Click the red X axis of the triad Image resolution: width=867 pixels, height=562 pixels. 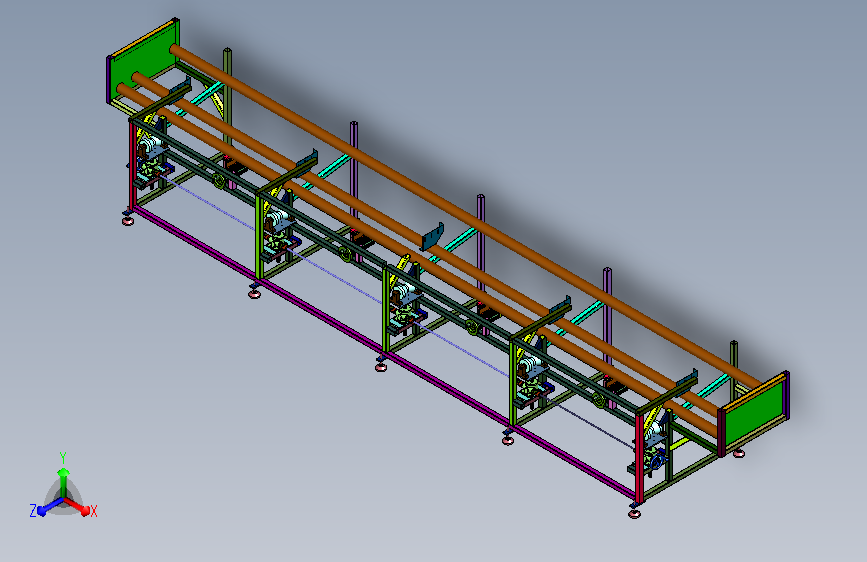point(77,505)
